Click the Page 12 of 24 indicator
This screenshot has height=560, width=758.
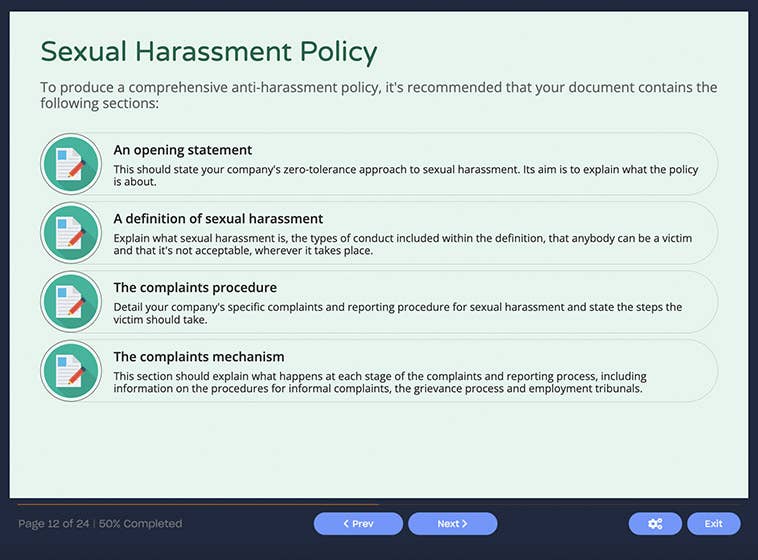tap(53, 524)
